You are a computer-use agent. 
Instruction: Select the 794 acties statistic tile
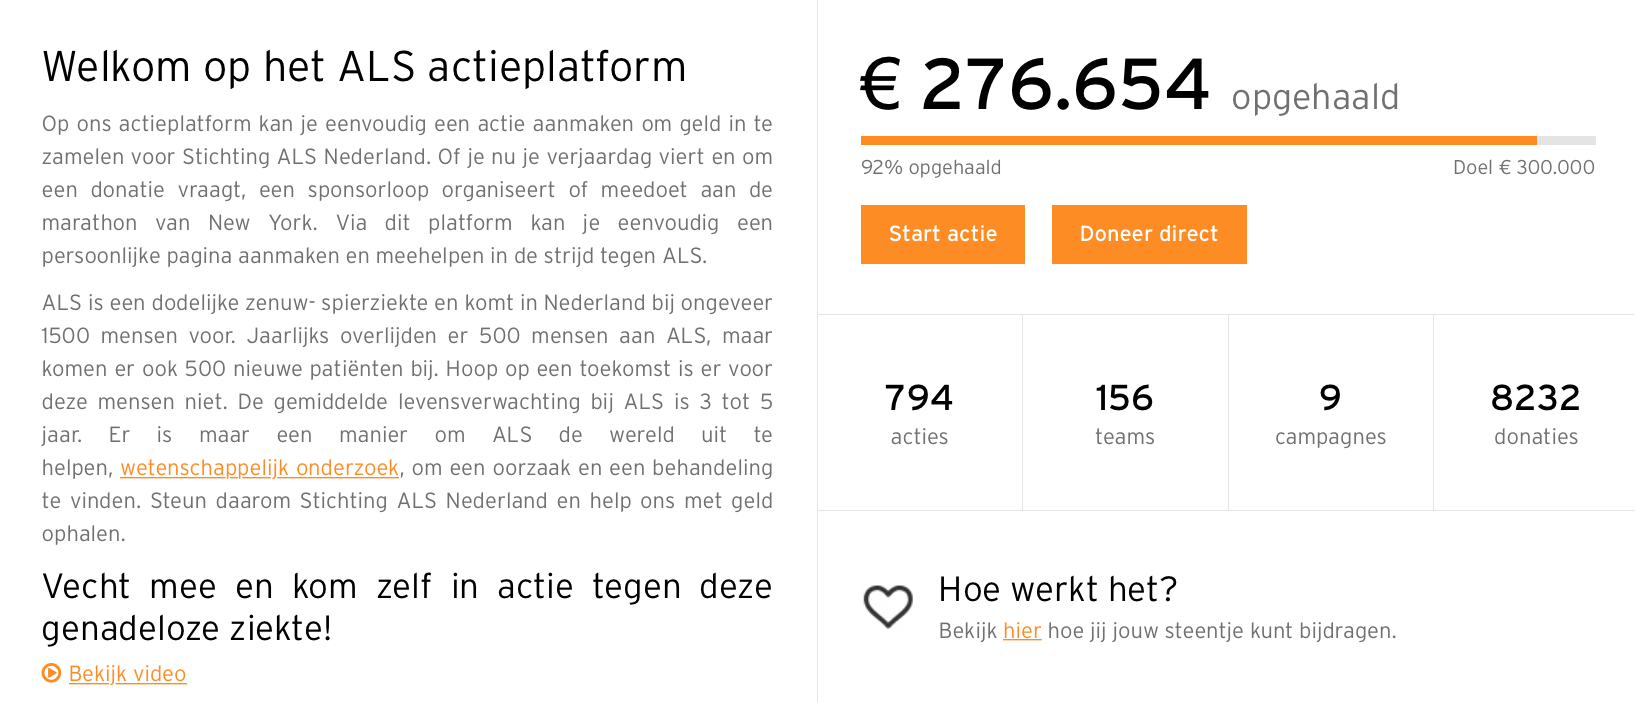920,413
